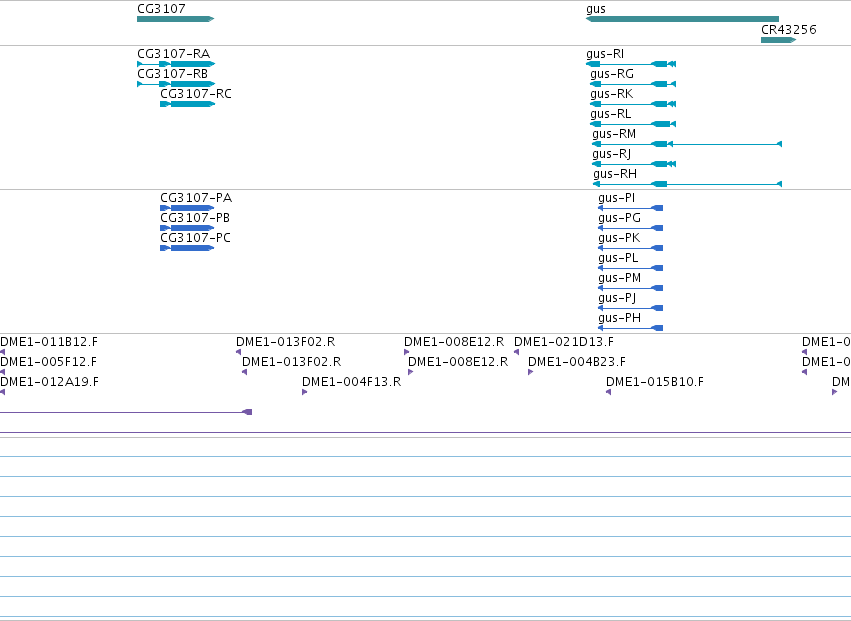
Task: Select the gus-RI transcript glyph
Action: 631,64
